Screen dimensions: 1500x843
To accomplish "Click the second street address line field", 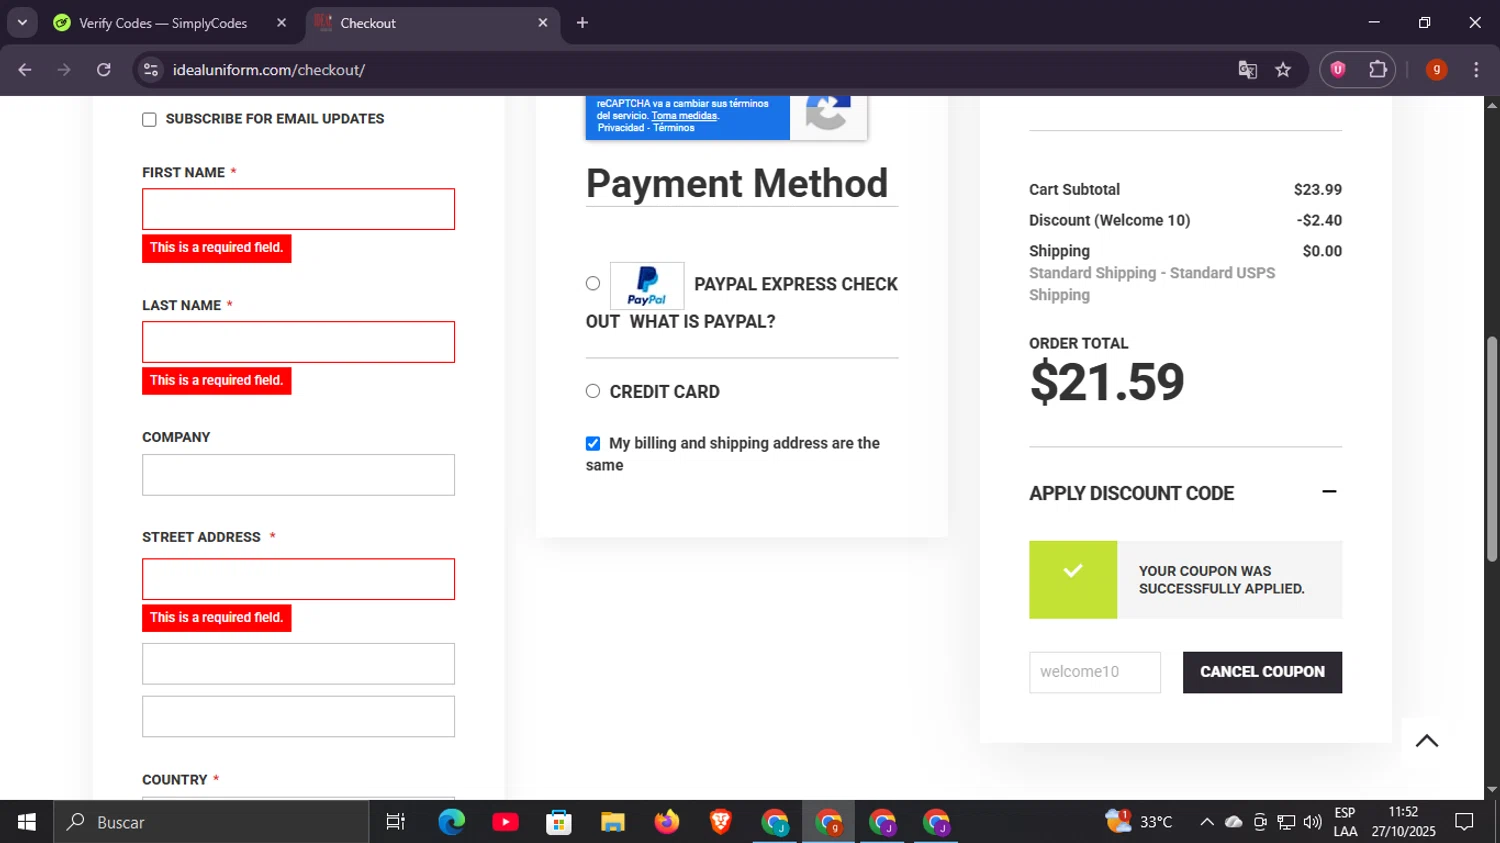I will click(298, 664).
